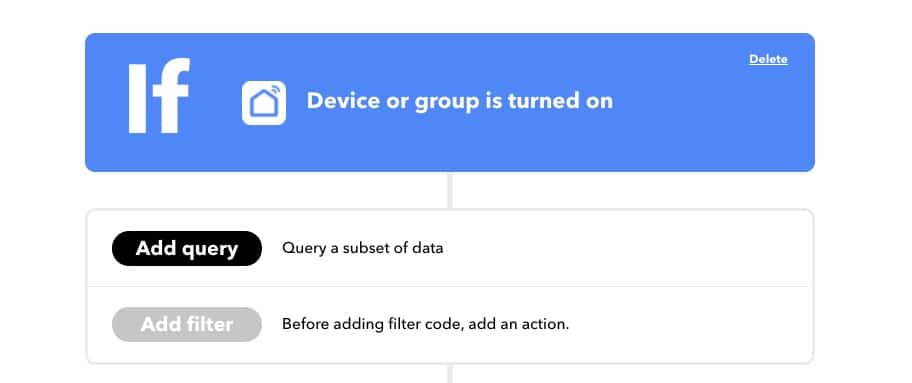Click the white card border around query options
Viewport: 912px width, 383px height.
[x=450, y=210]
